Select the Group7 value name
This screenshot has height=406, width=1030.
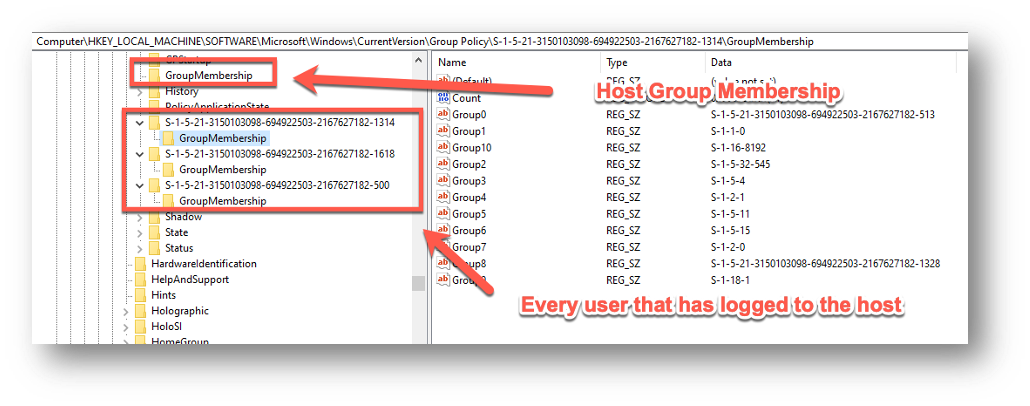(469, 247)
